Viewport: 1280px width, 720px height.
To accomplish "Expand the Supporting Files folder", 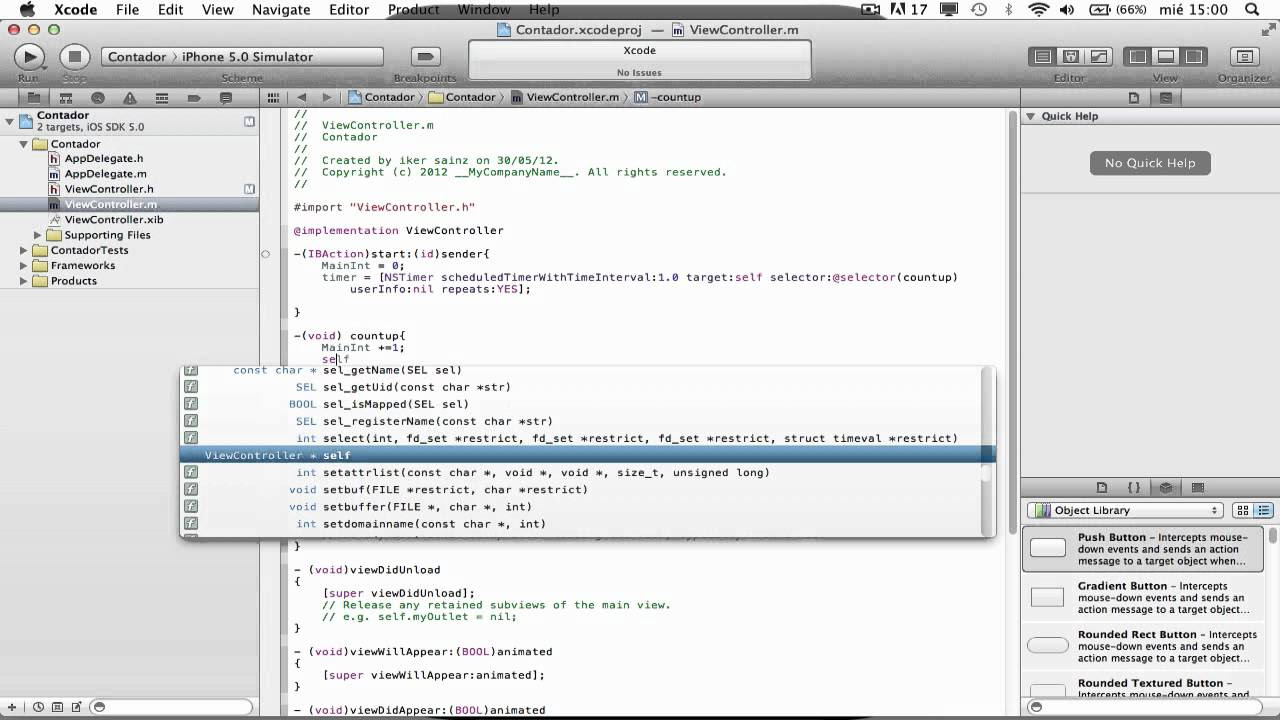I will [38, 235].
